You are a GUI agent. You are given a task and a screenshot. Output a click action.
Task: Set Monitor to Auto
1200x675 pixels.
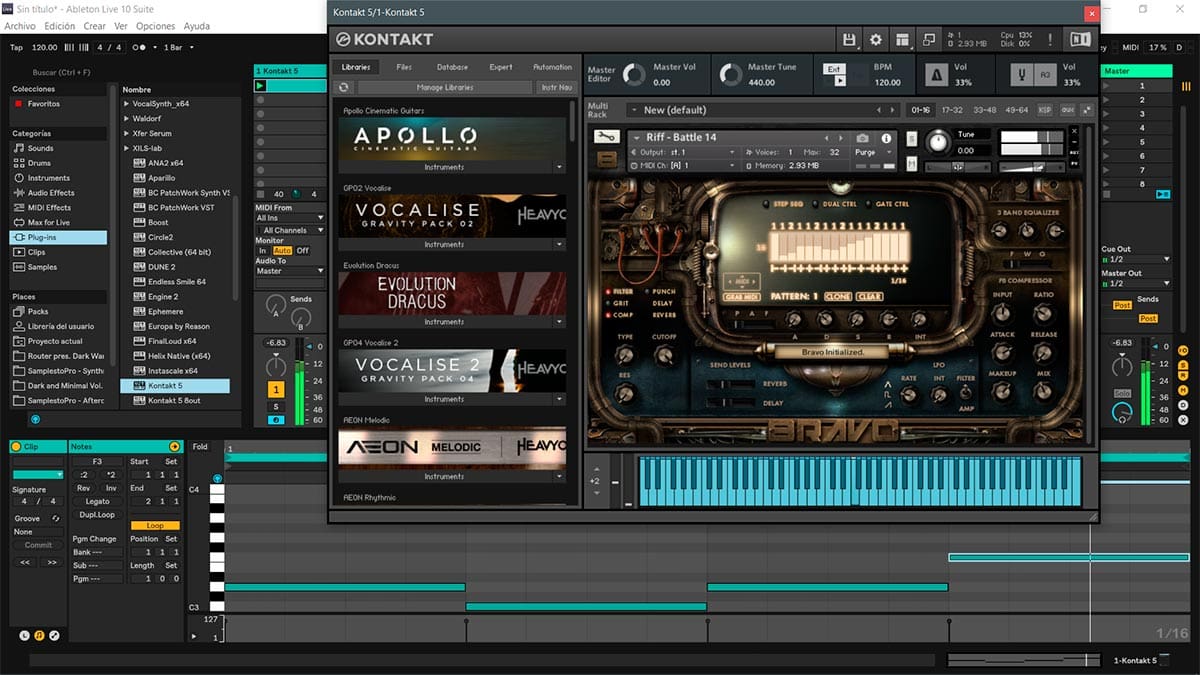pos(282,250)
